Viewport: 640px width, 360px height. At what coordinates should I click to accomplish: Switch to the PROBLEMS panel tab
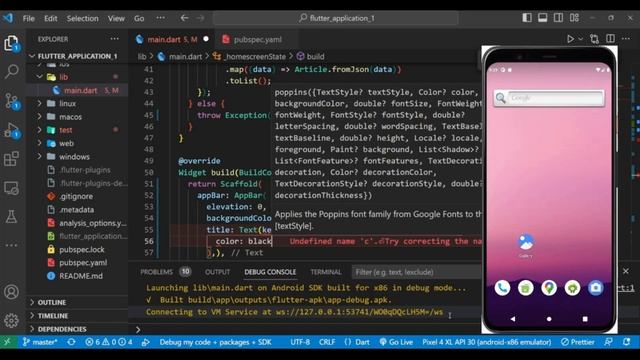point(156,272)
